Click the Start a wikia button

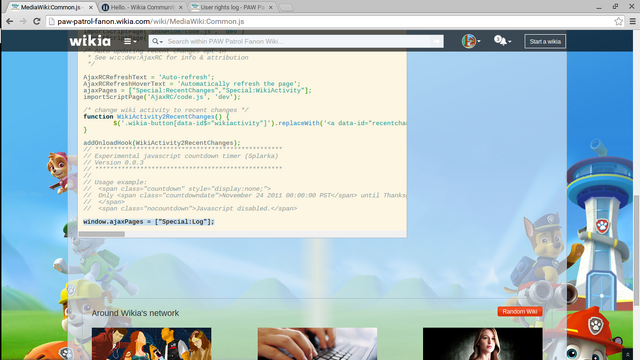(545, 41)
